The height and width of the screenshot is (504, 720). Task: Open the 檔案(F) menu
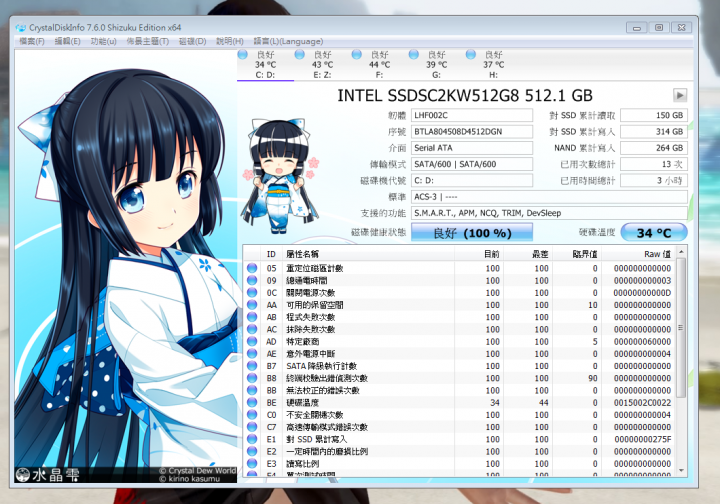(32, 41)
